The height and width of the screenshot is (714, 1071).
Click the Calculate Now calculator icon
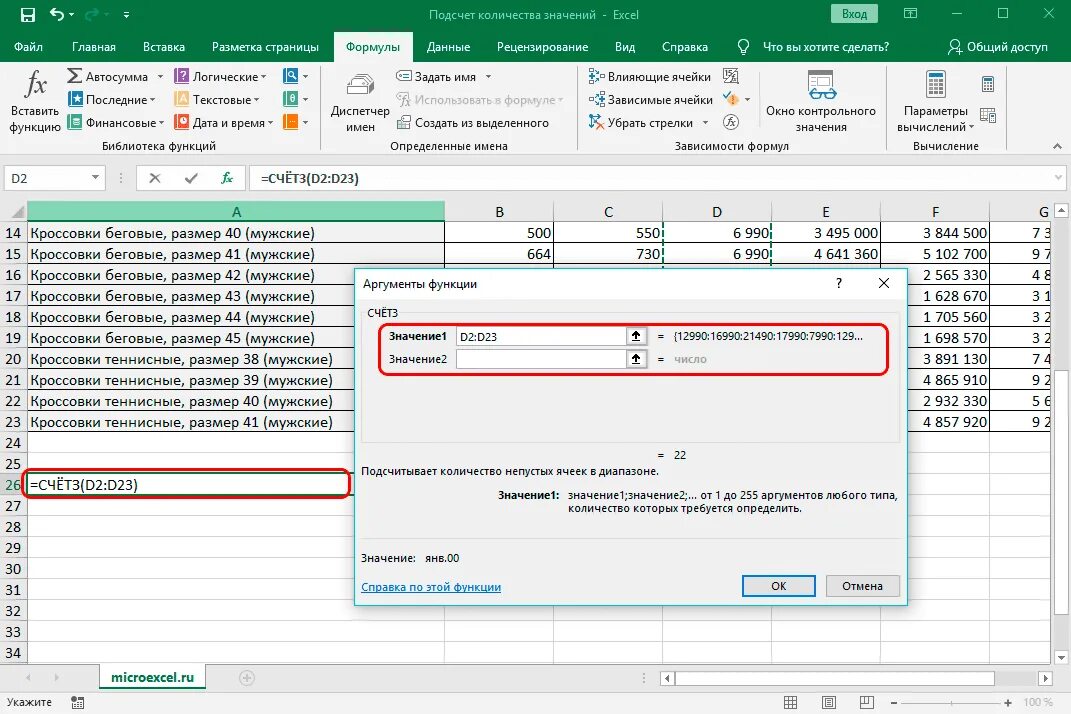coord(988,84)
